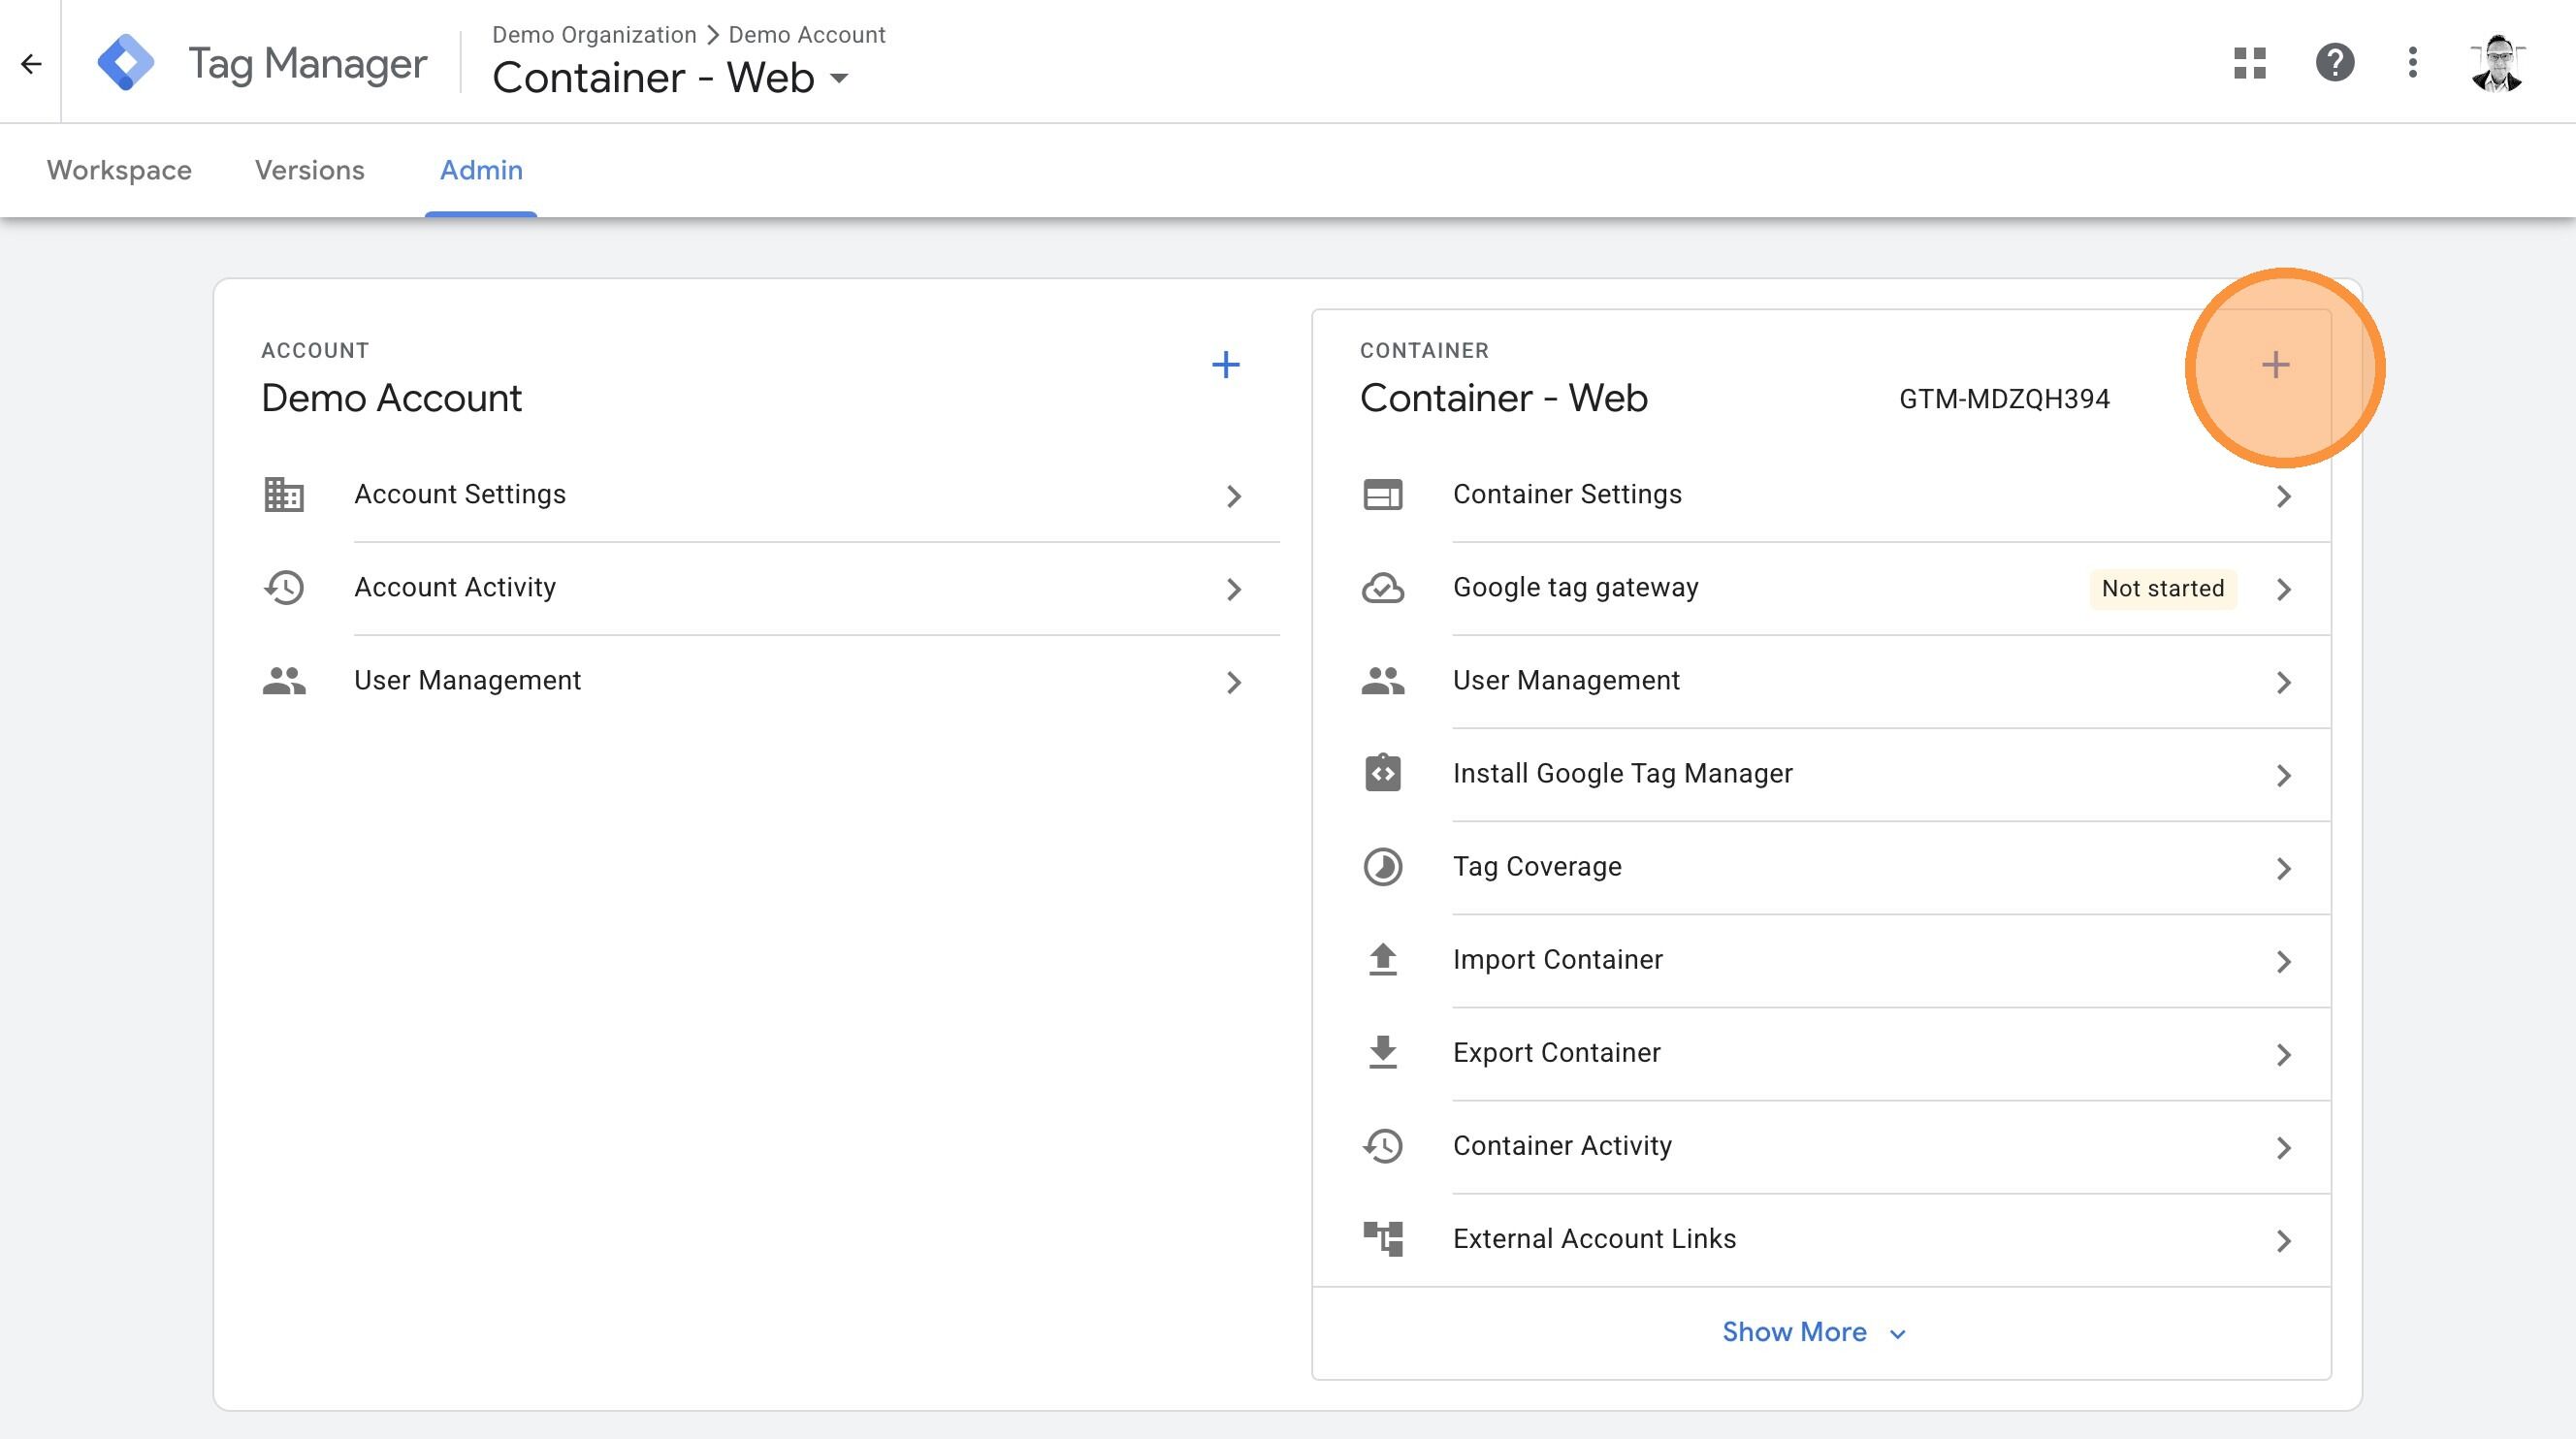Click the Google tag gateway cloud icon
The image size is (2576, 1439).
click(1383, 588)
